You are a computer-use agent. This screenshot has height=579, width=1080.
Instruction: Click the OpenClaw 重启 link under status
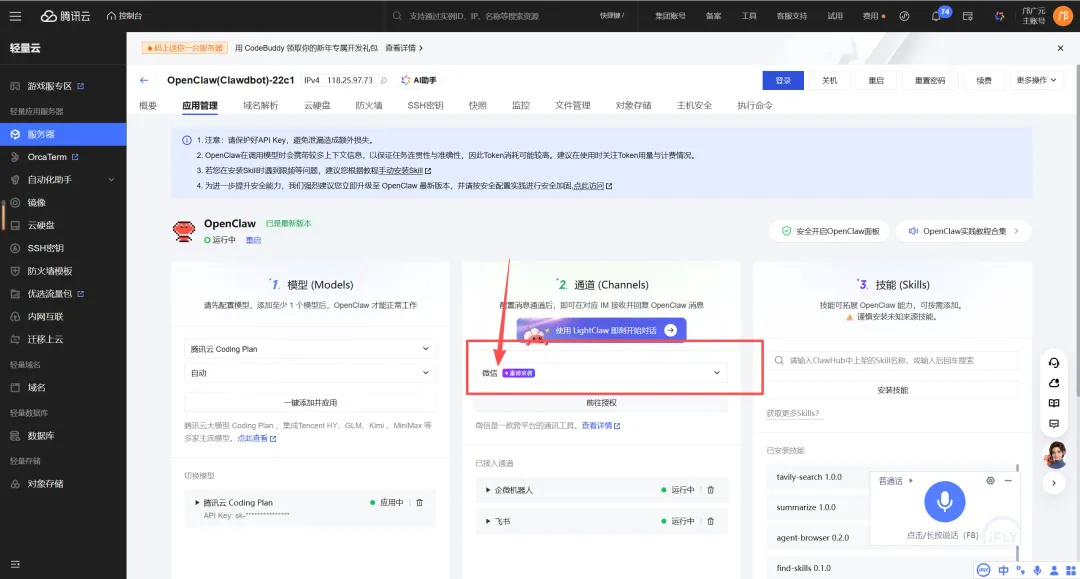pyautogui.click(x=253, y=240)
